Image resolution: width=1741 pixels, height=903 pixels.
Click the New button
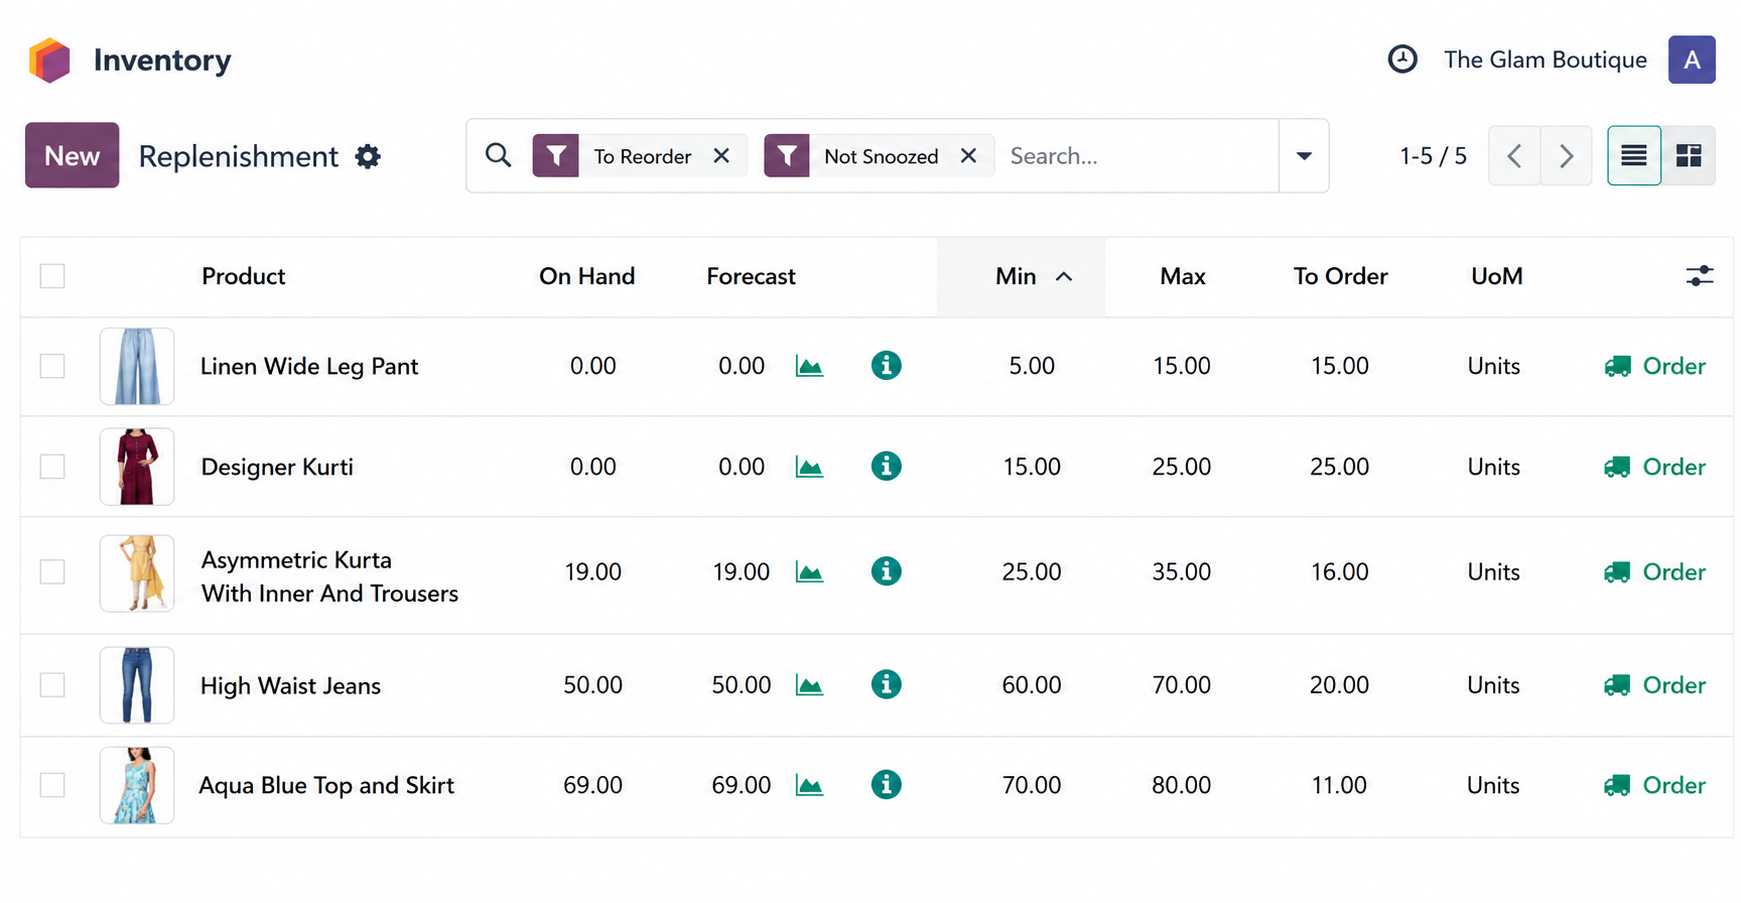[x=72, y=156]
